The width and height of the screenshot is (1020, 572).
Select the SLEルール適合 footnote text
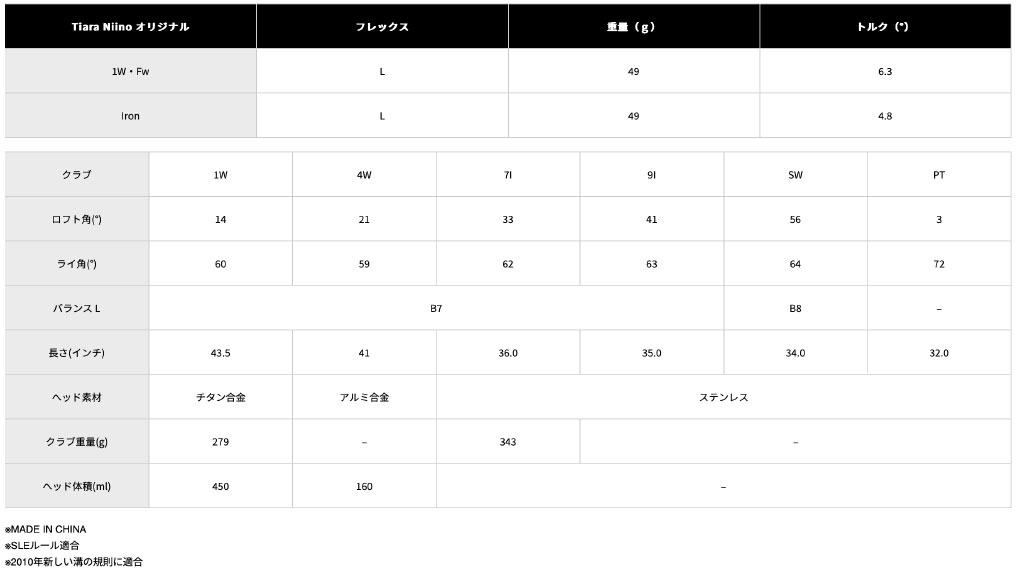tap(44, 546)
